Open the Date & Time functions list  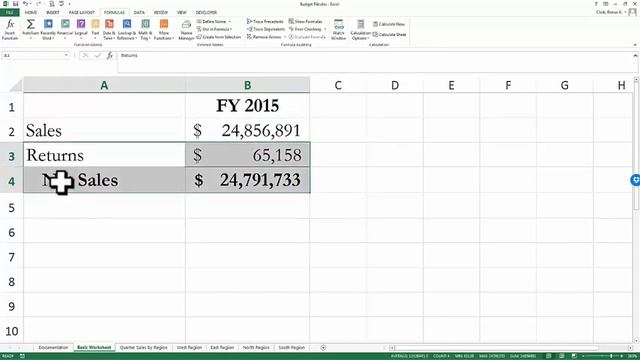(109, 30)
